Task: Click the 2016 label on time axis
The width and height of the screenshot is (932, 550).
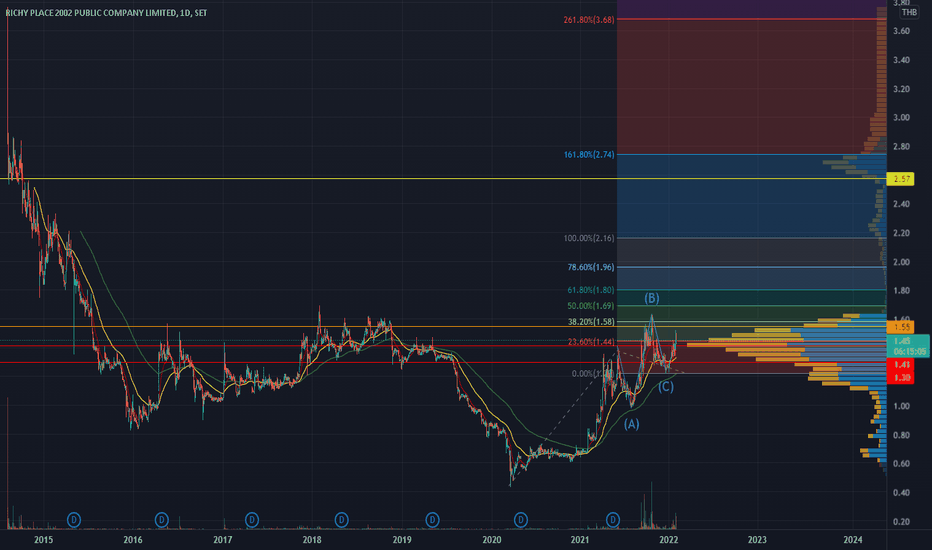Action: [133, 540]
